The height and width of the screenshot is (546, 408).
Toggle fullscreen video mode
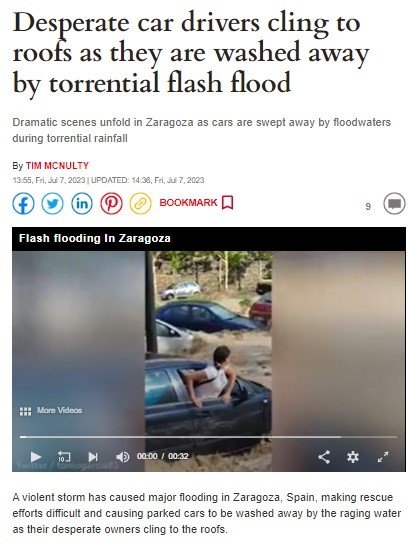tap(383, 457)
